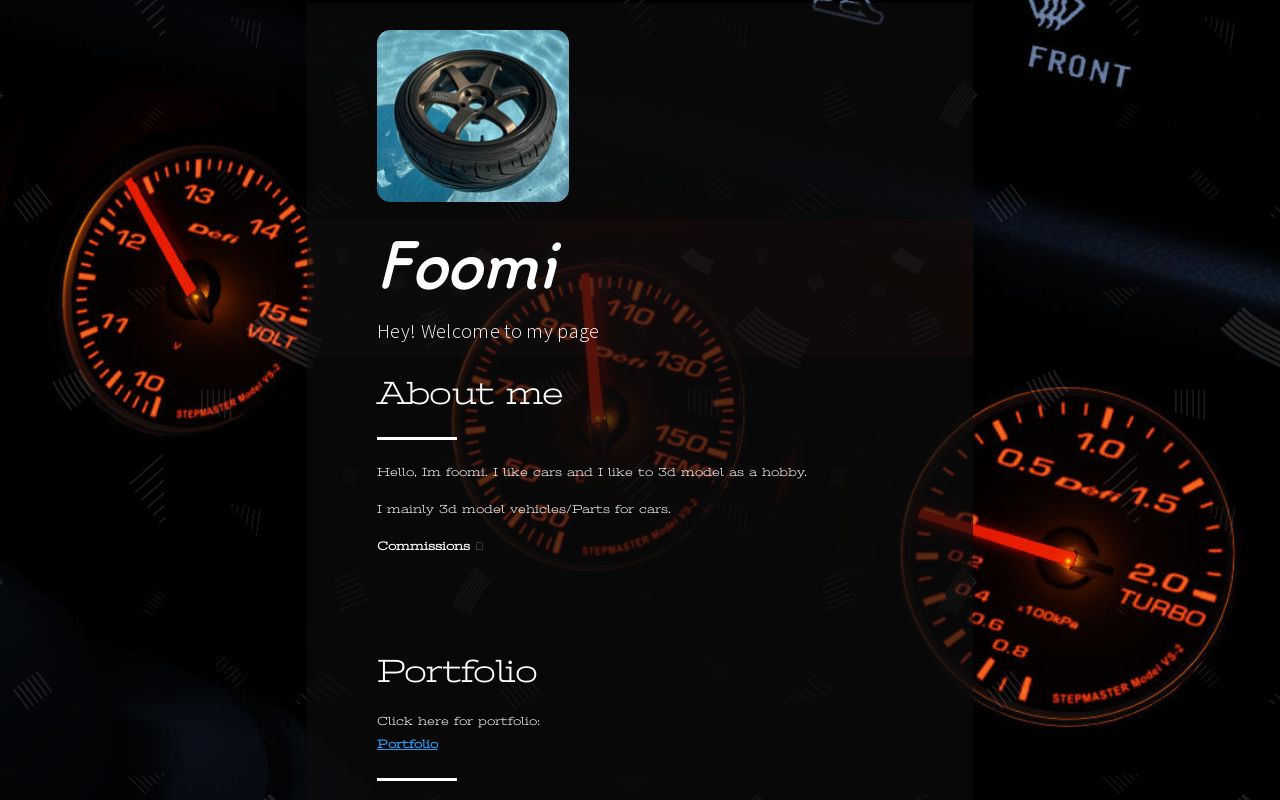The image size is (1280, 800).
Task: Click the About me heading
Action: point(470,393)
